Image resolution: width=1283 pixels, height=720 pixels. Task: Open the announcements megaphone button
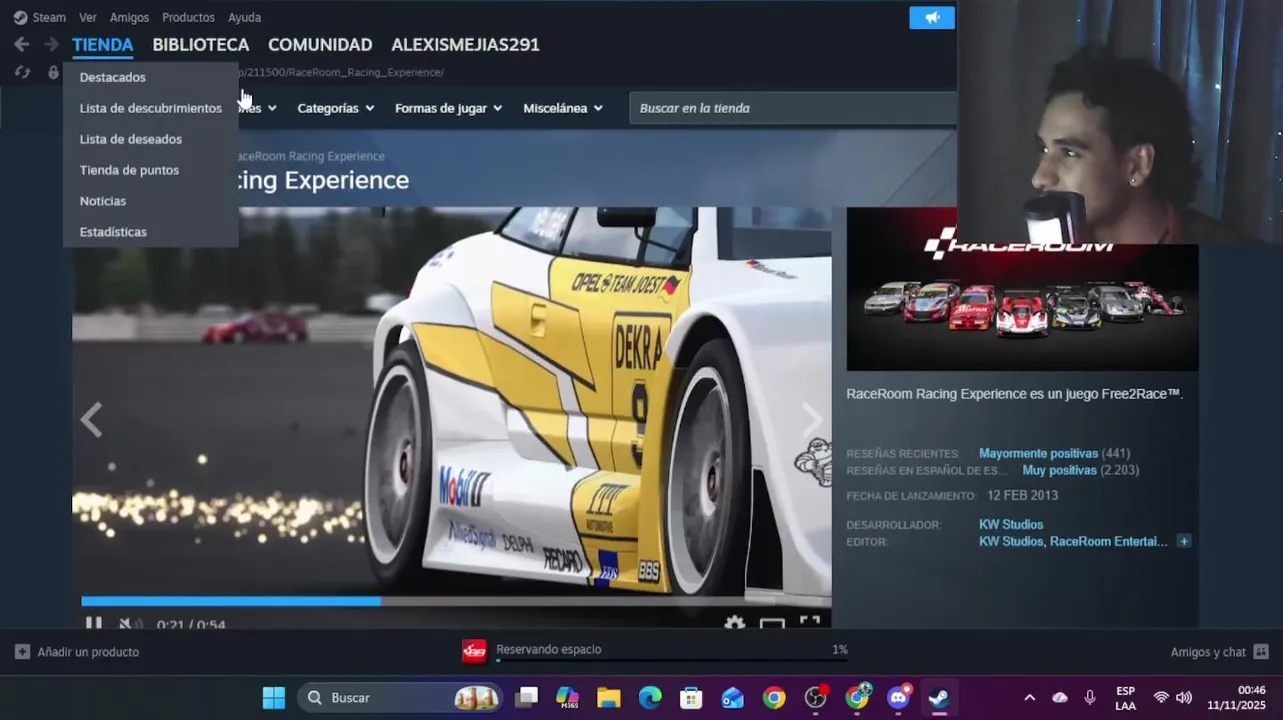click(x=932, y=18)
